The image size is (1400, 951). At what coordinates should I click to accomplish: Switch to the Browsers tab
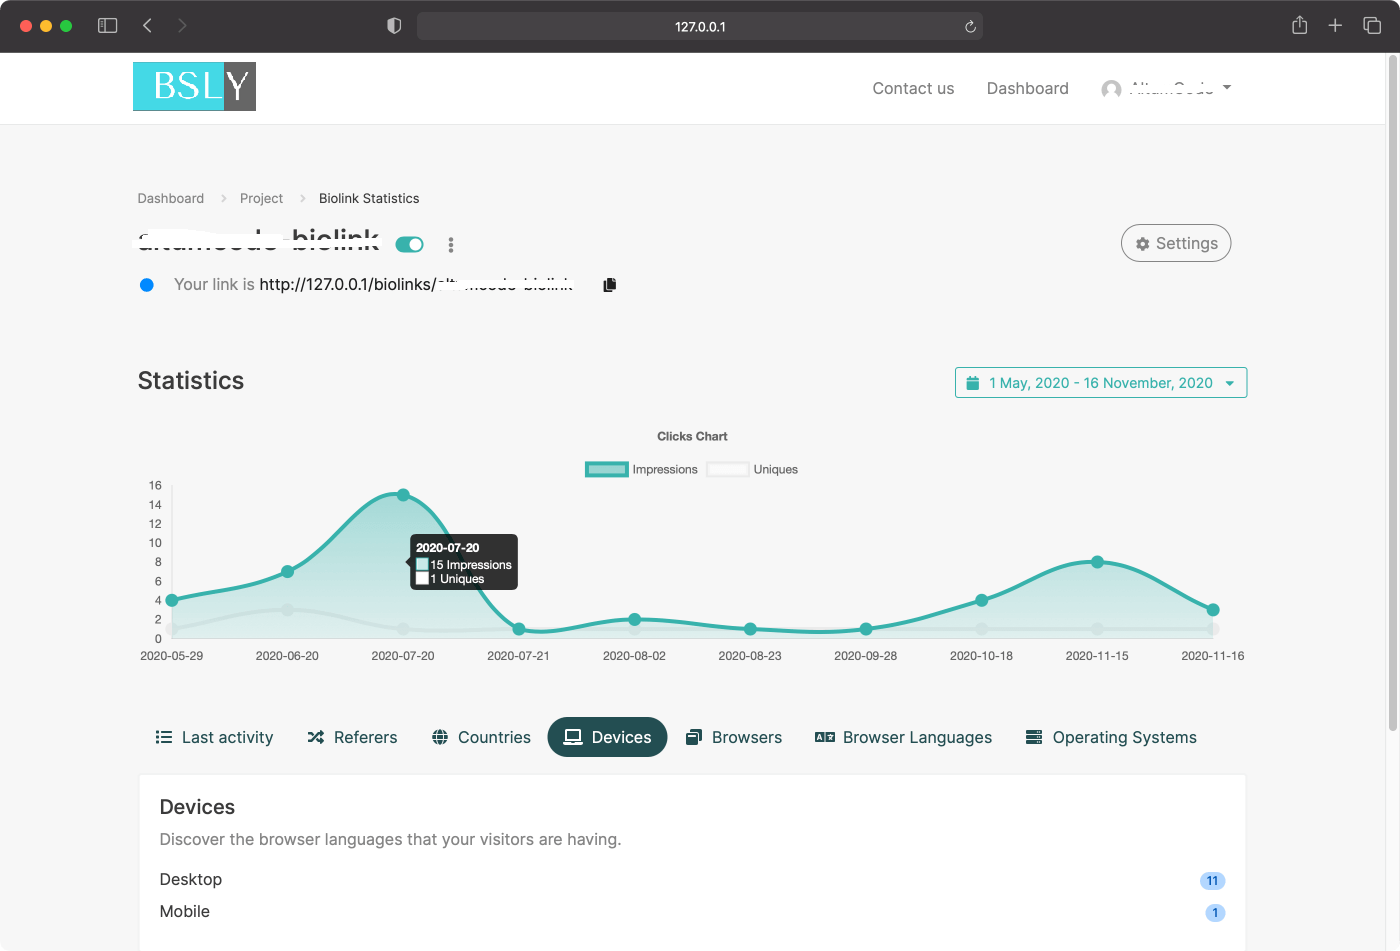(x=733, y=737)
